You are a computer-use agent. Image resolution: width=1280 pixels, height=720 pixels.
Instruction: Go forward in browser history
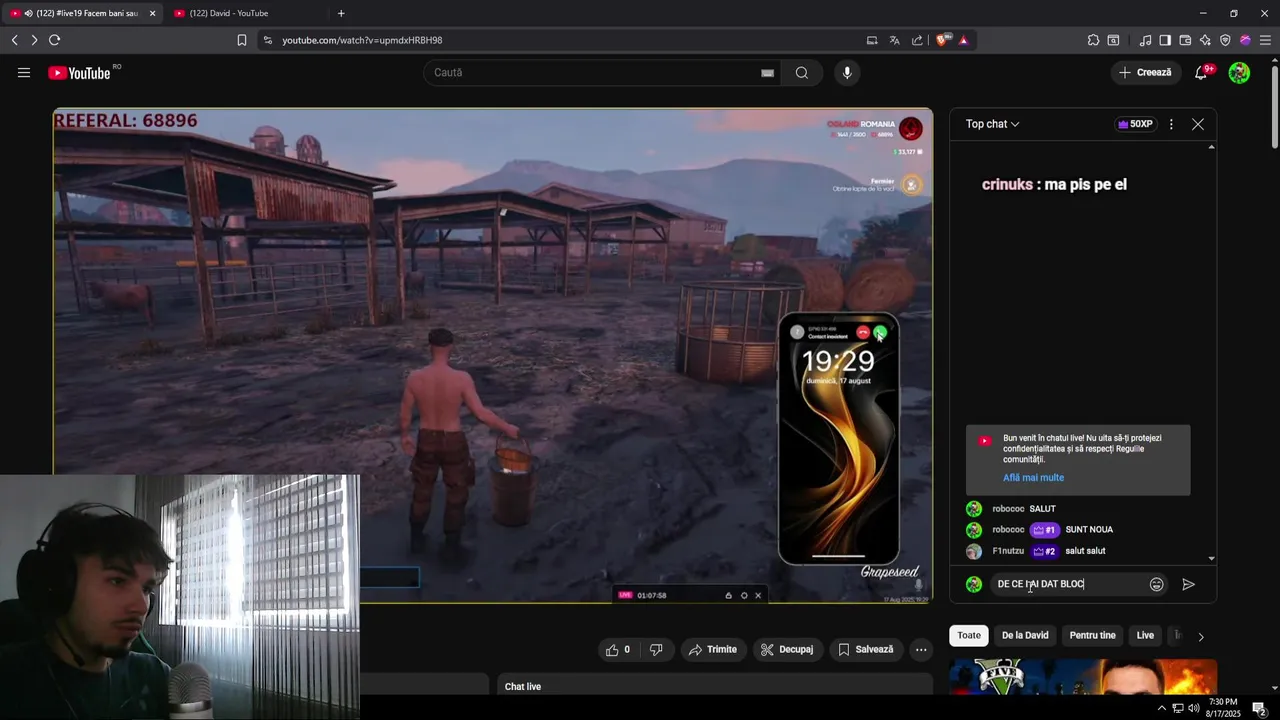click(x=34, y=40)
